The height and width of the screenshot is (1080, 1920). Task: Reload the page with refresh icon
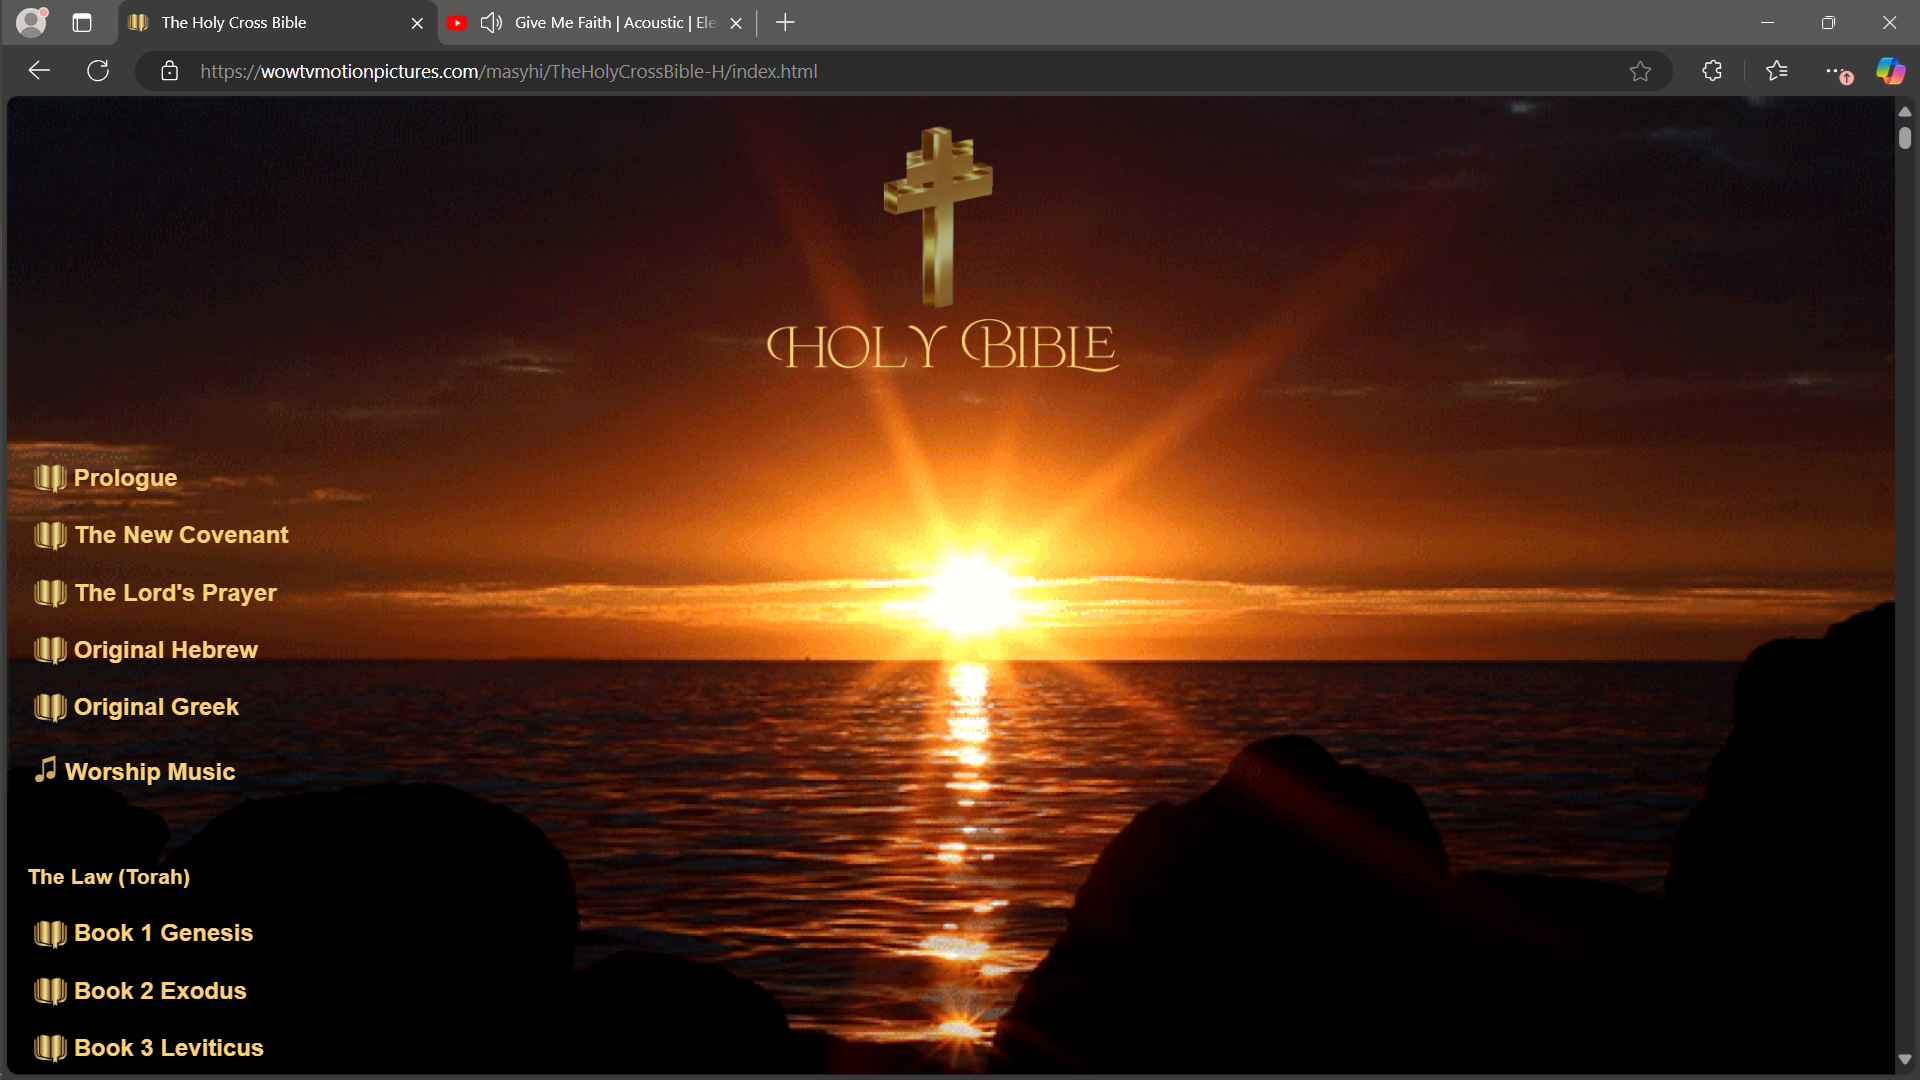(98, 71)
